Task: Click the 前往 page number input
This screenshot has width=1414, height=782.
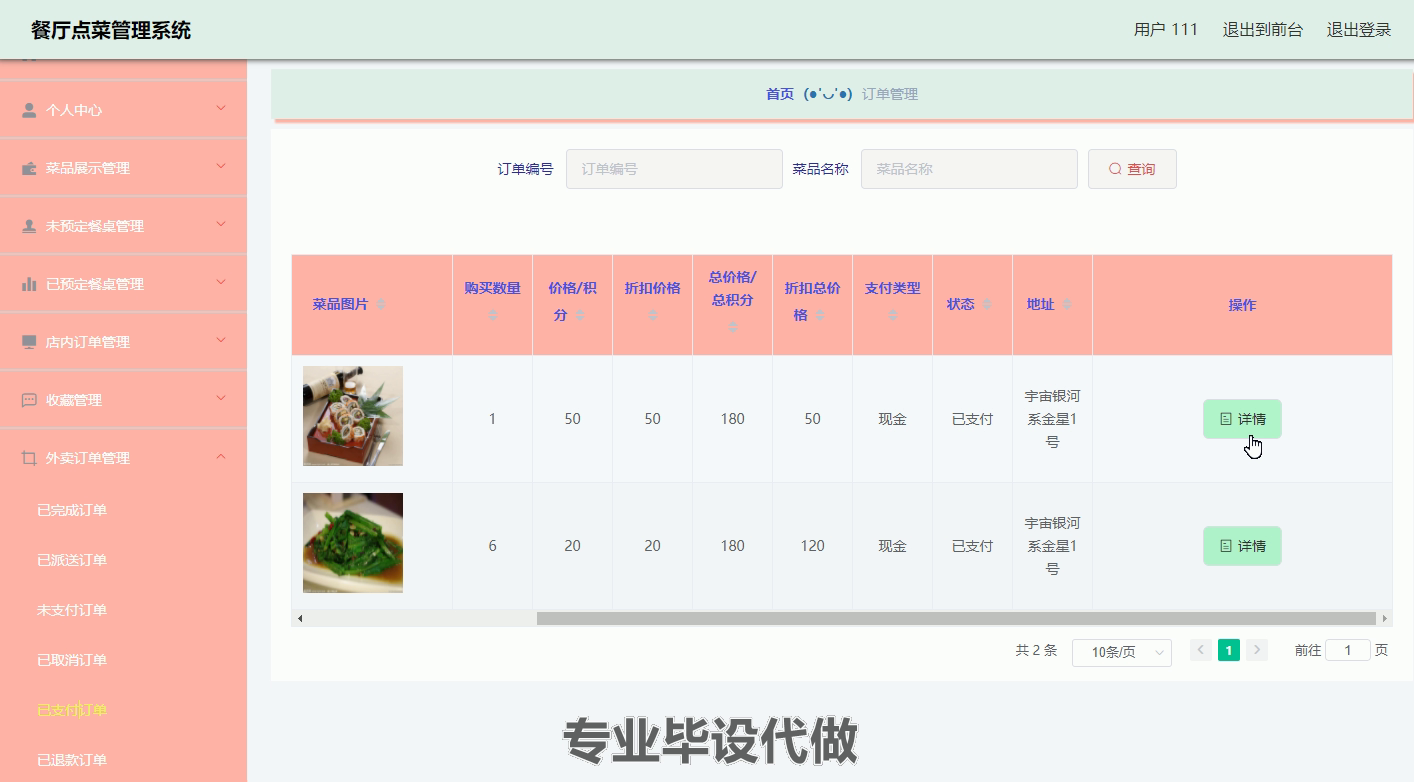Action: (1348, 650)
